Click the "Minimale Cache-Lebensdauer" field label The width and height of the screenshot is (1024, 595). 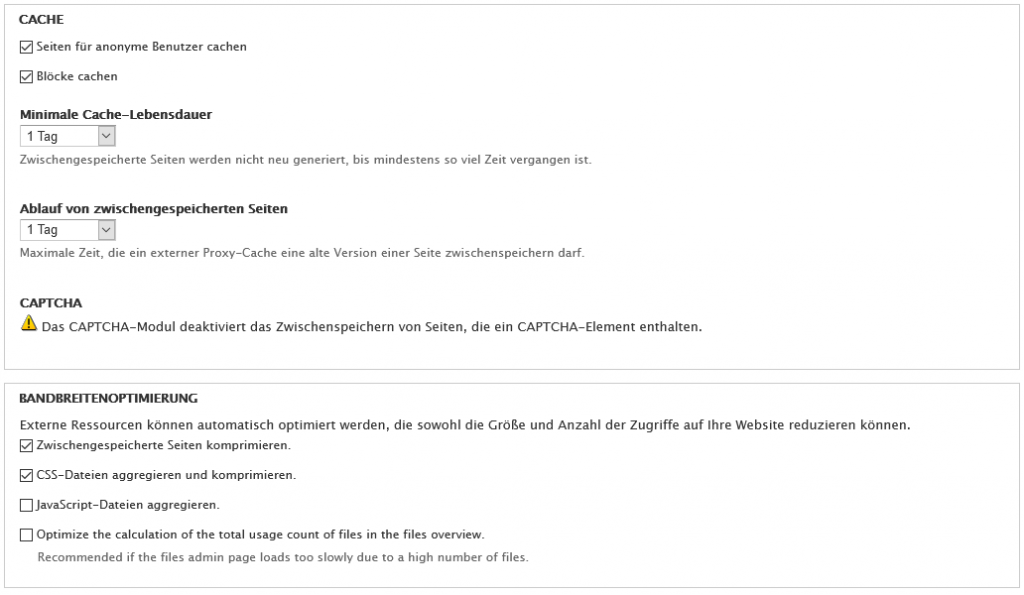point(116,114)
